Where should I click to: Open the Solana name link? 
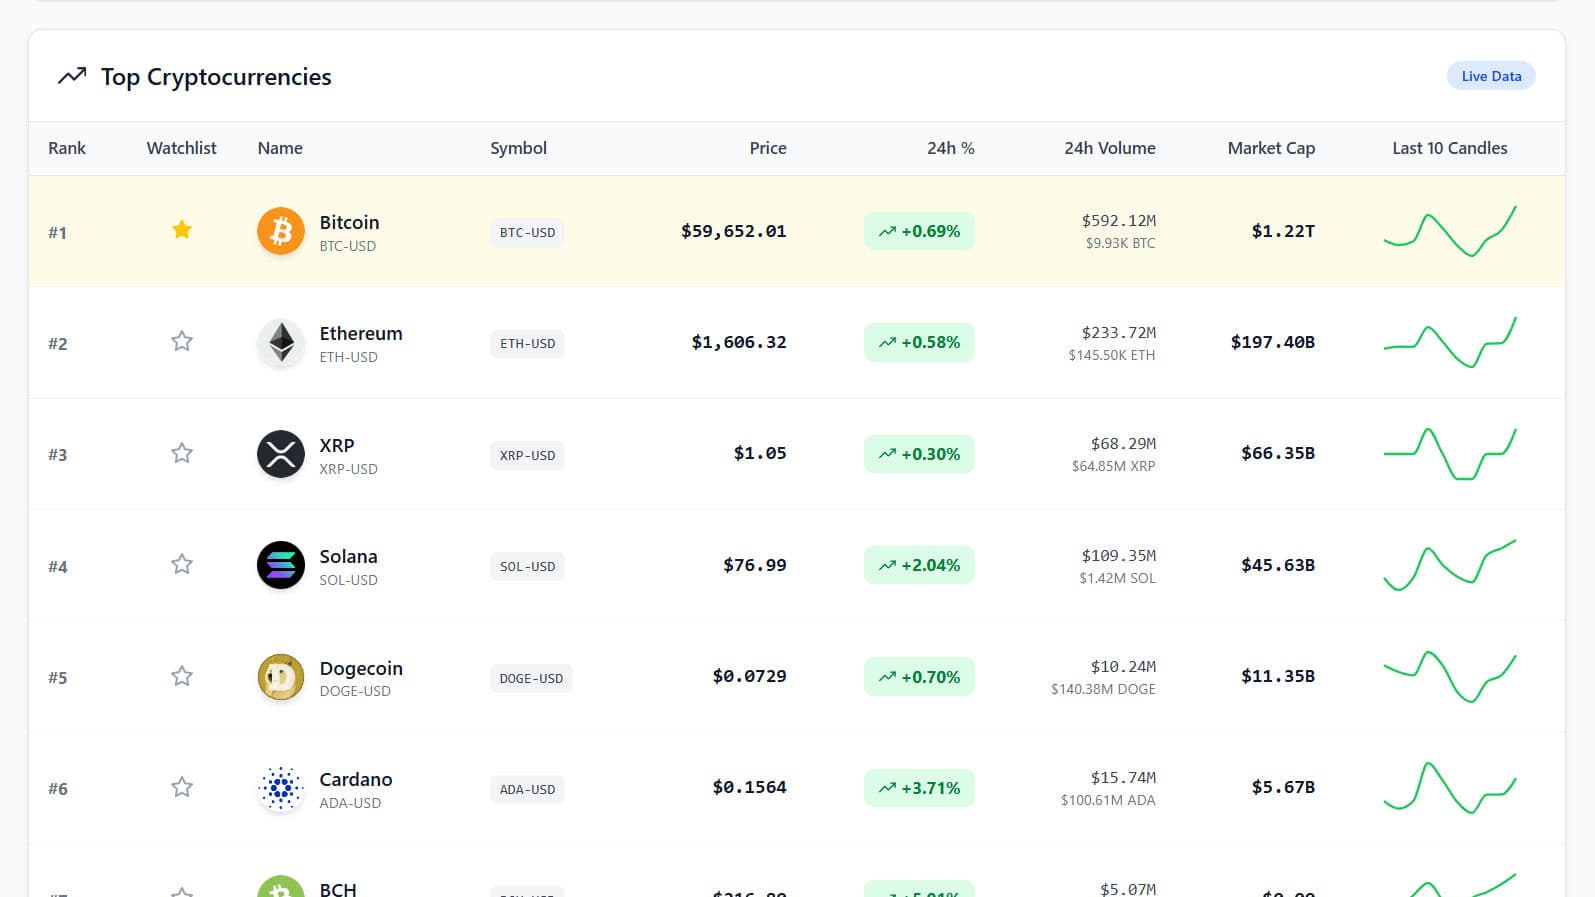pos(348,556)
